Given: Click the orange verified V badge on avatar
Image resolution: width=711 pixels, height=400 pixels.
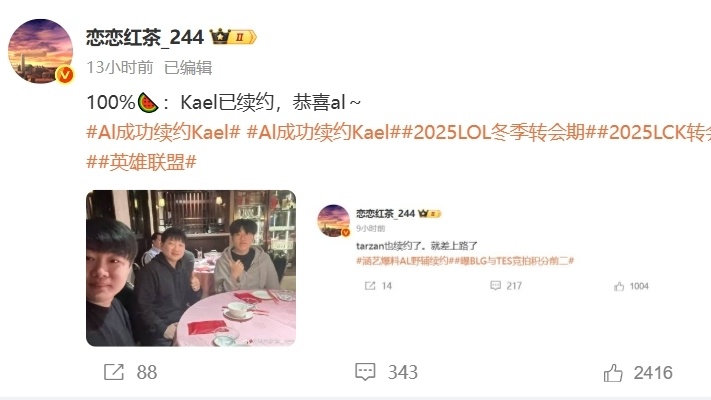Looking at the screenshot, I should [64, 75].
